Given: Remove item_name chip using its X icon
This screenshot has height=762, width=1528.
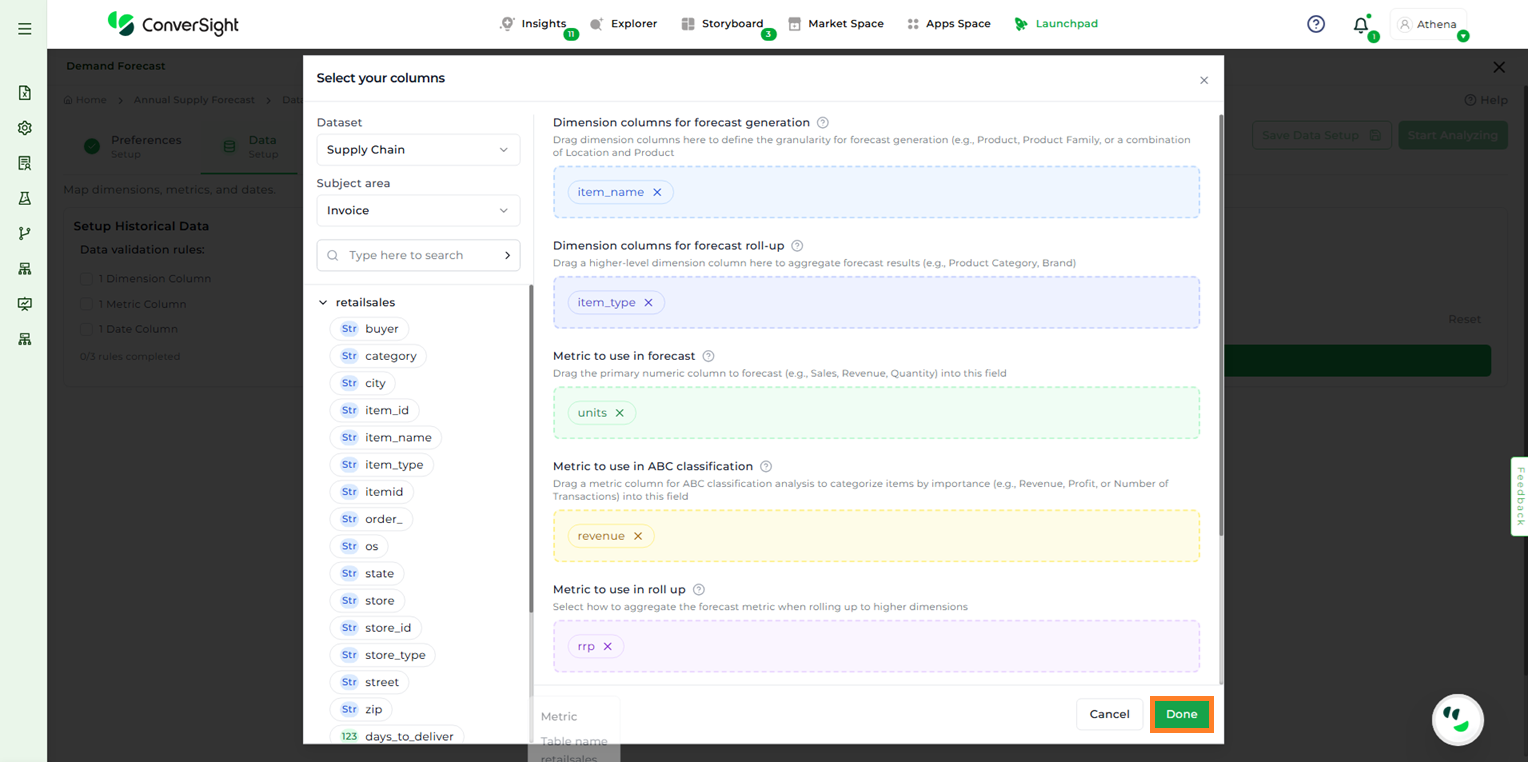Looking at the screenshot, I should [657, 192].
